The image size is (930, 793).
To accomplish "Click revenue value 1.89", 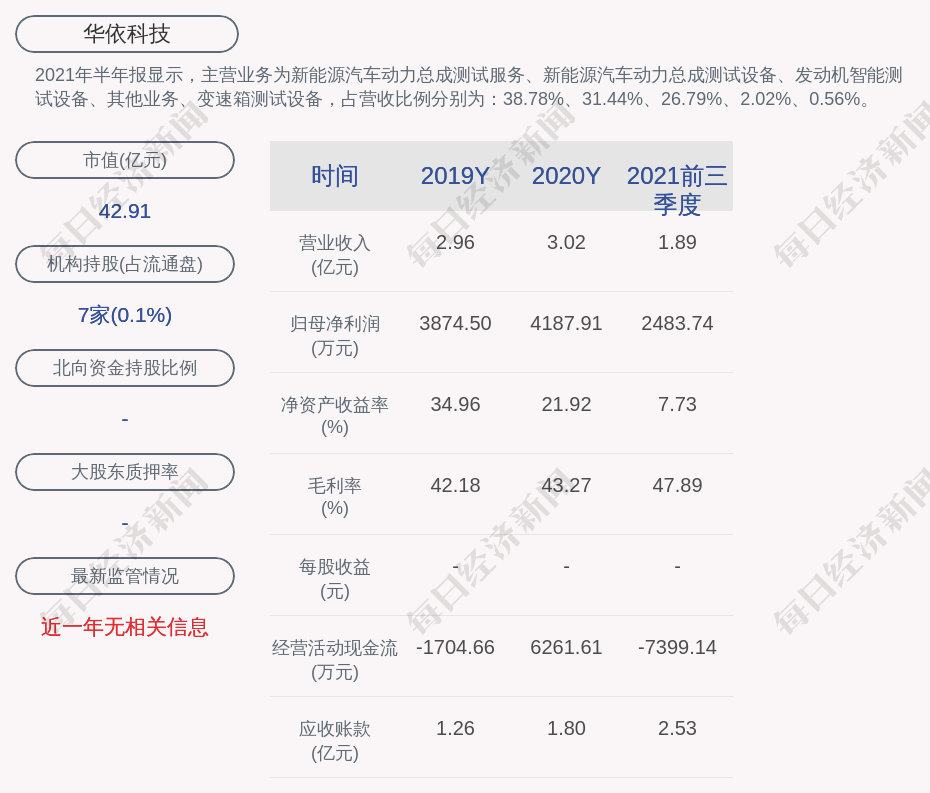I will coord(677,242).
